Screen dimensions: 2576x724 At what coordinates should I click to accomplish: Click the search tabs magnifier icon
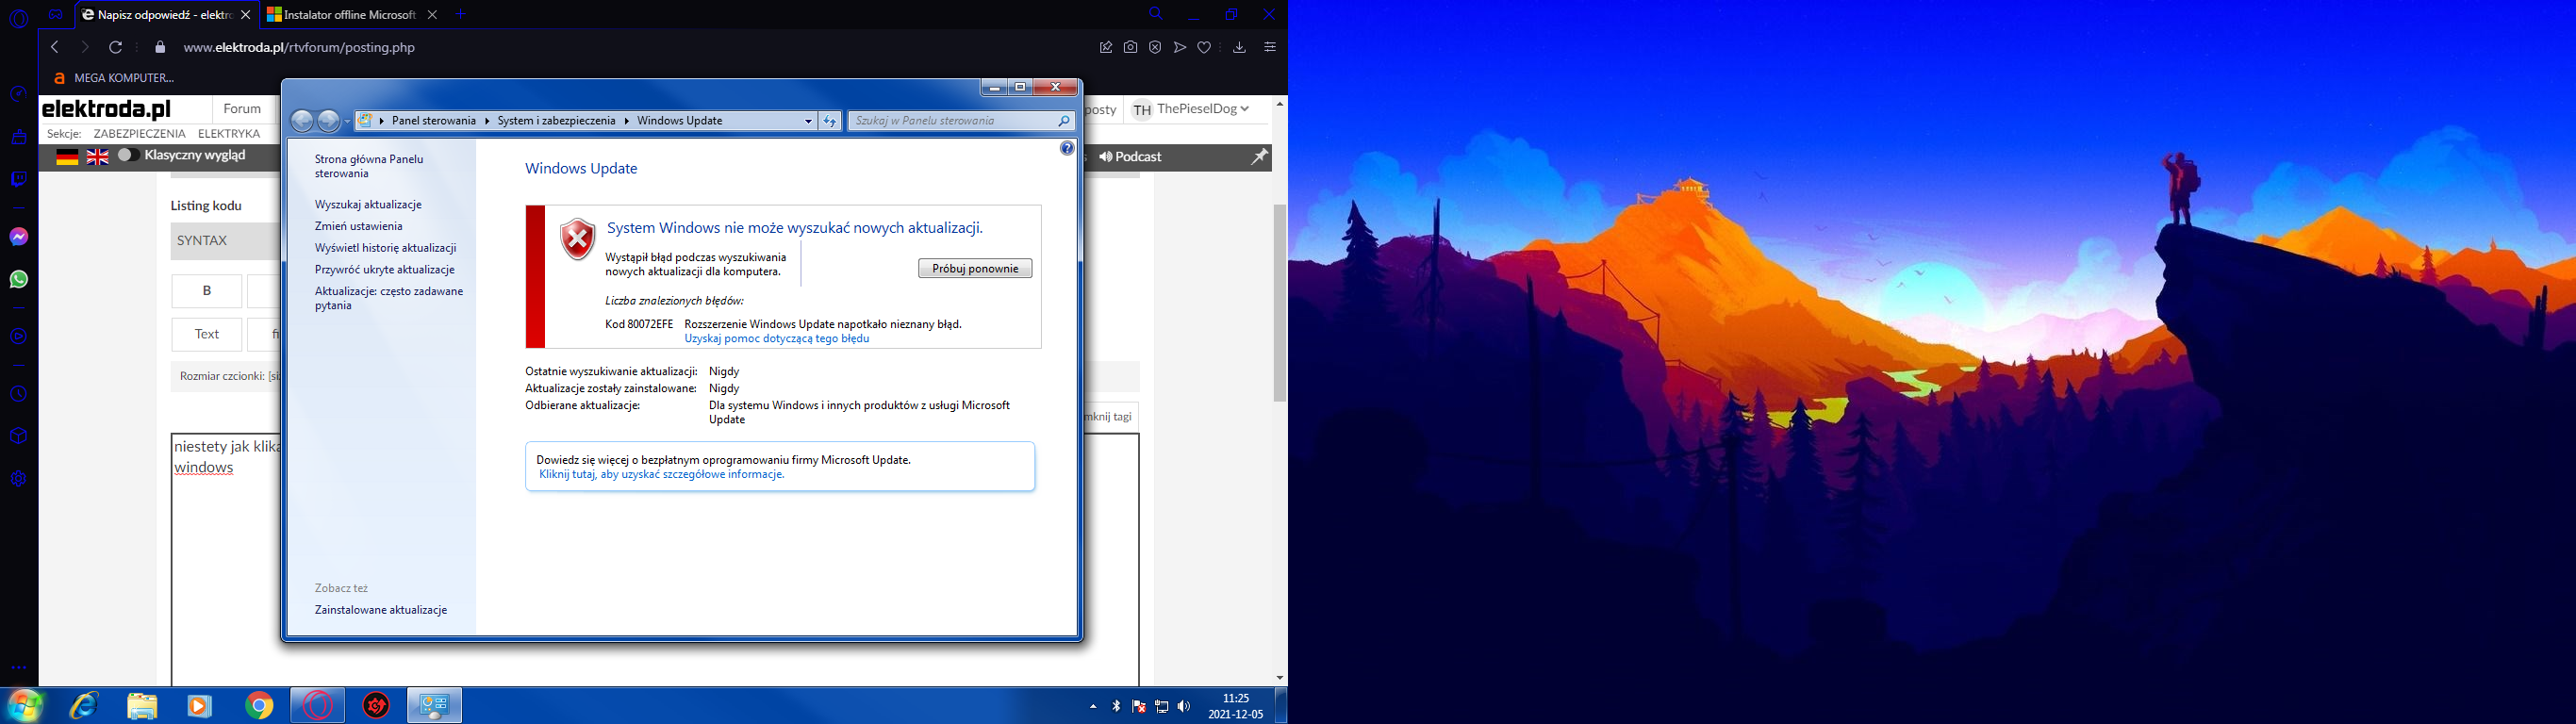(x=1156, y=14)
